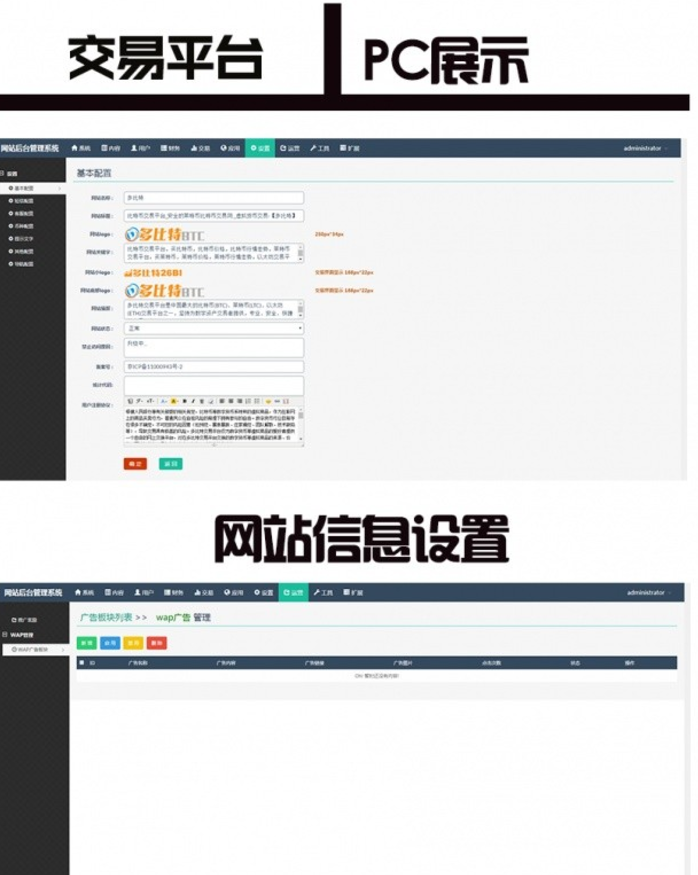
Task: Open the 网站状态 dropdown showing 正常
Action: coord(214,328)
